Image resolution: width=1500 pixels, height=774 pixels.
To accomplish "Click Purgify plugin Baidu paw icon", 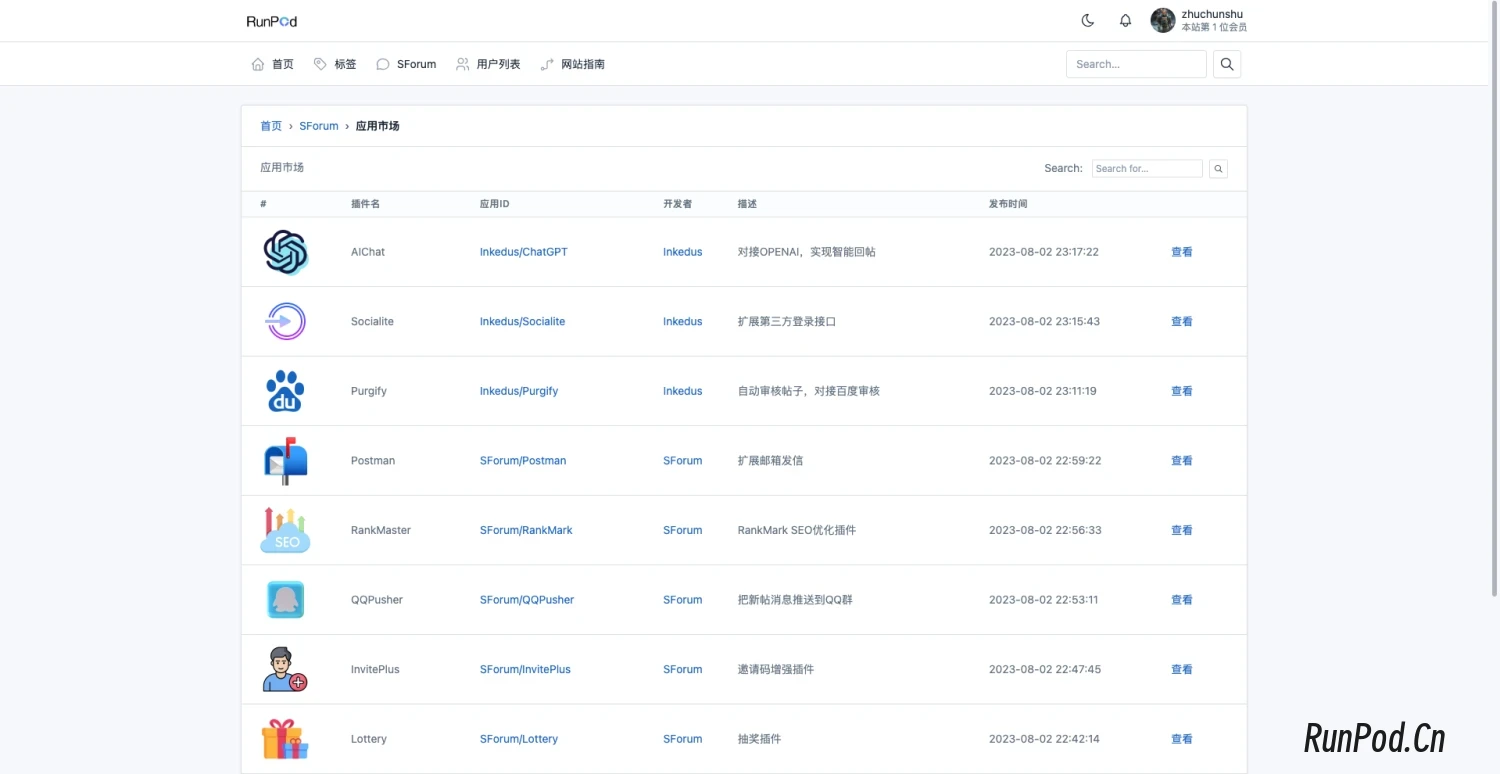I will (x=286, y=391).
